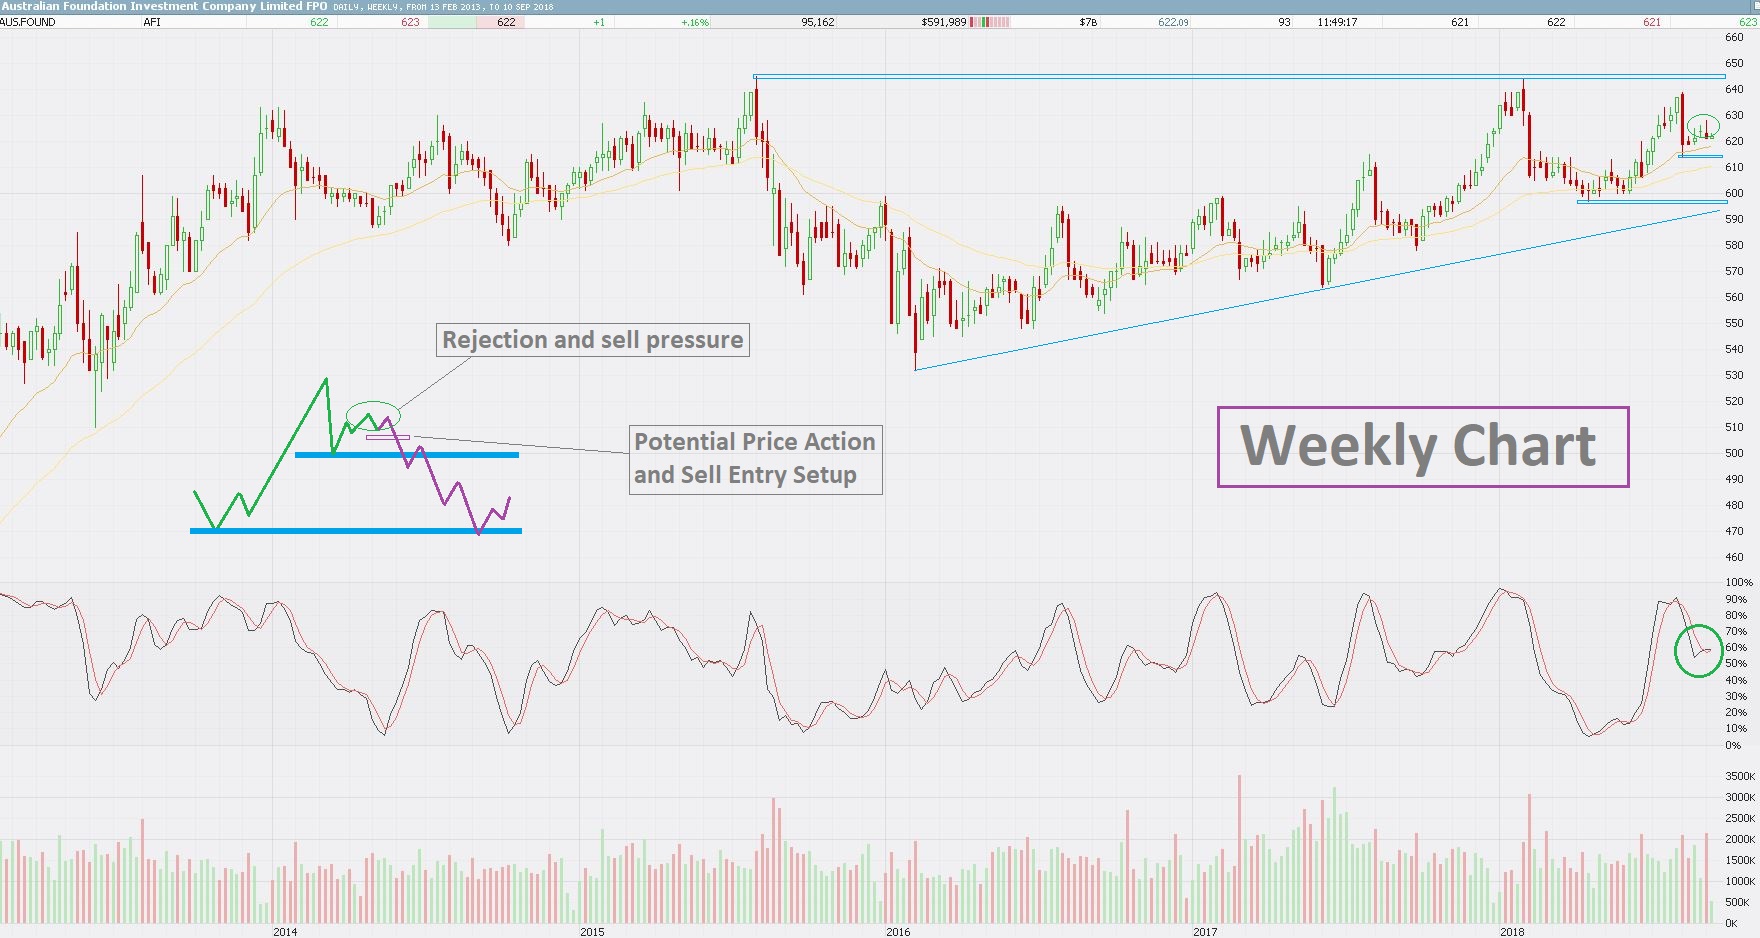Click the 50% oscillator axis label
This screenshot has width=1760, height=938.
point(1736,663)
